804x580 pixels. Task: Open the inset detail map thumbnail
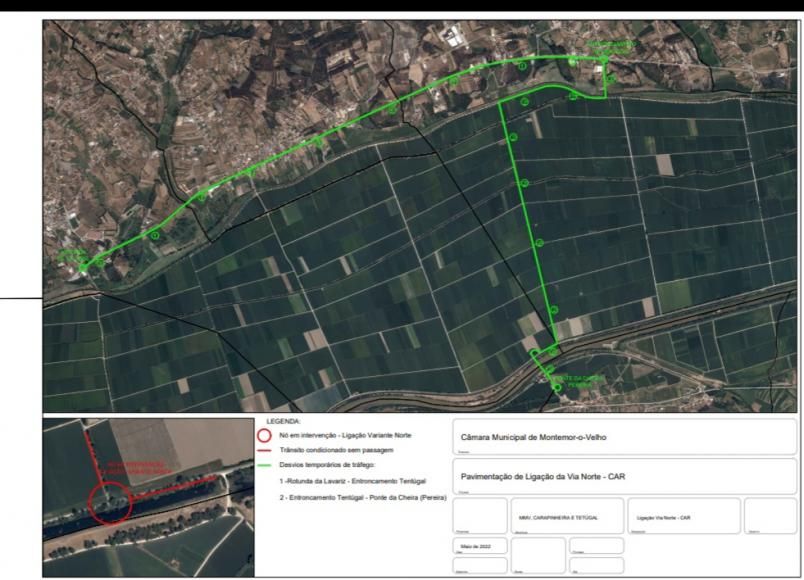tap(141, 496)
